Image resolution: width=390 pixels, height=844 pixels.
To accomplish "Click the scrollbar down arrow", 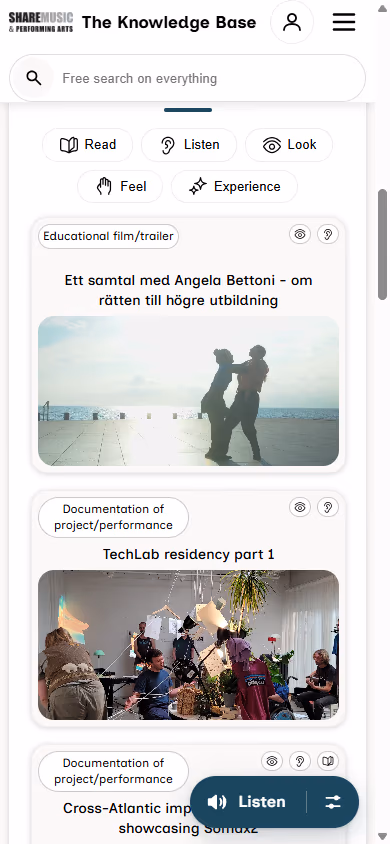I will (382, 836).
